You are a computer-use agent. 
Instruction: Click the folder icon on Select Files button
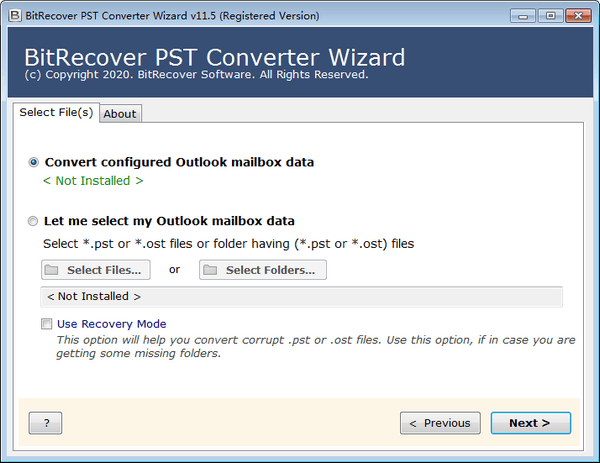(51, 270)
